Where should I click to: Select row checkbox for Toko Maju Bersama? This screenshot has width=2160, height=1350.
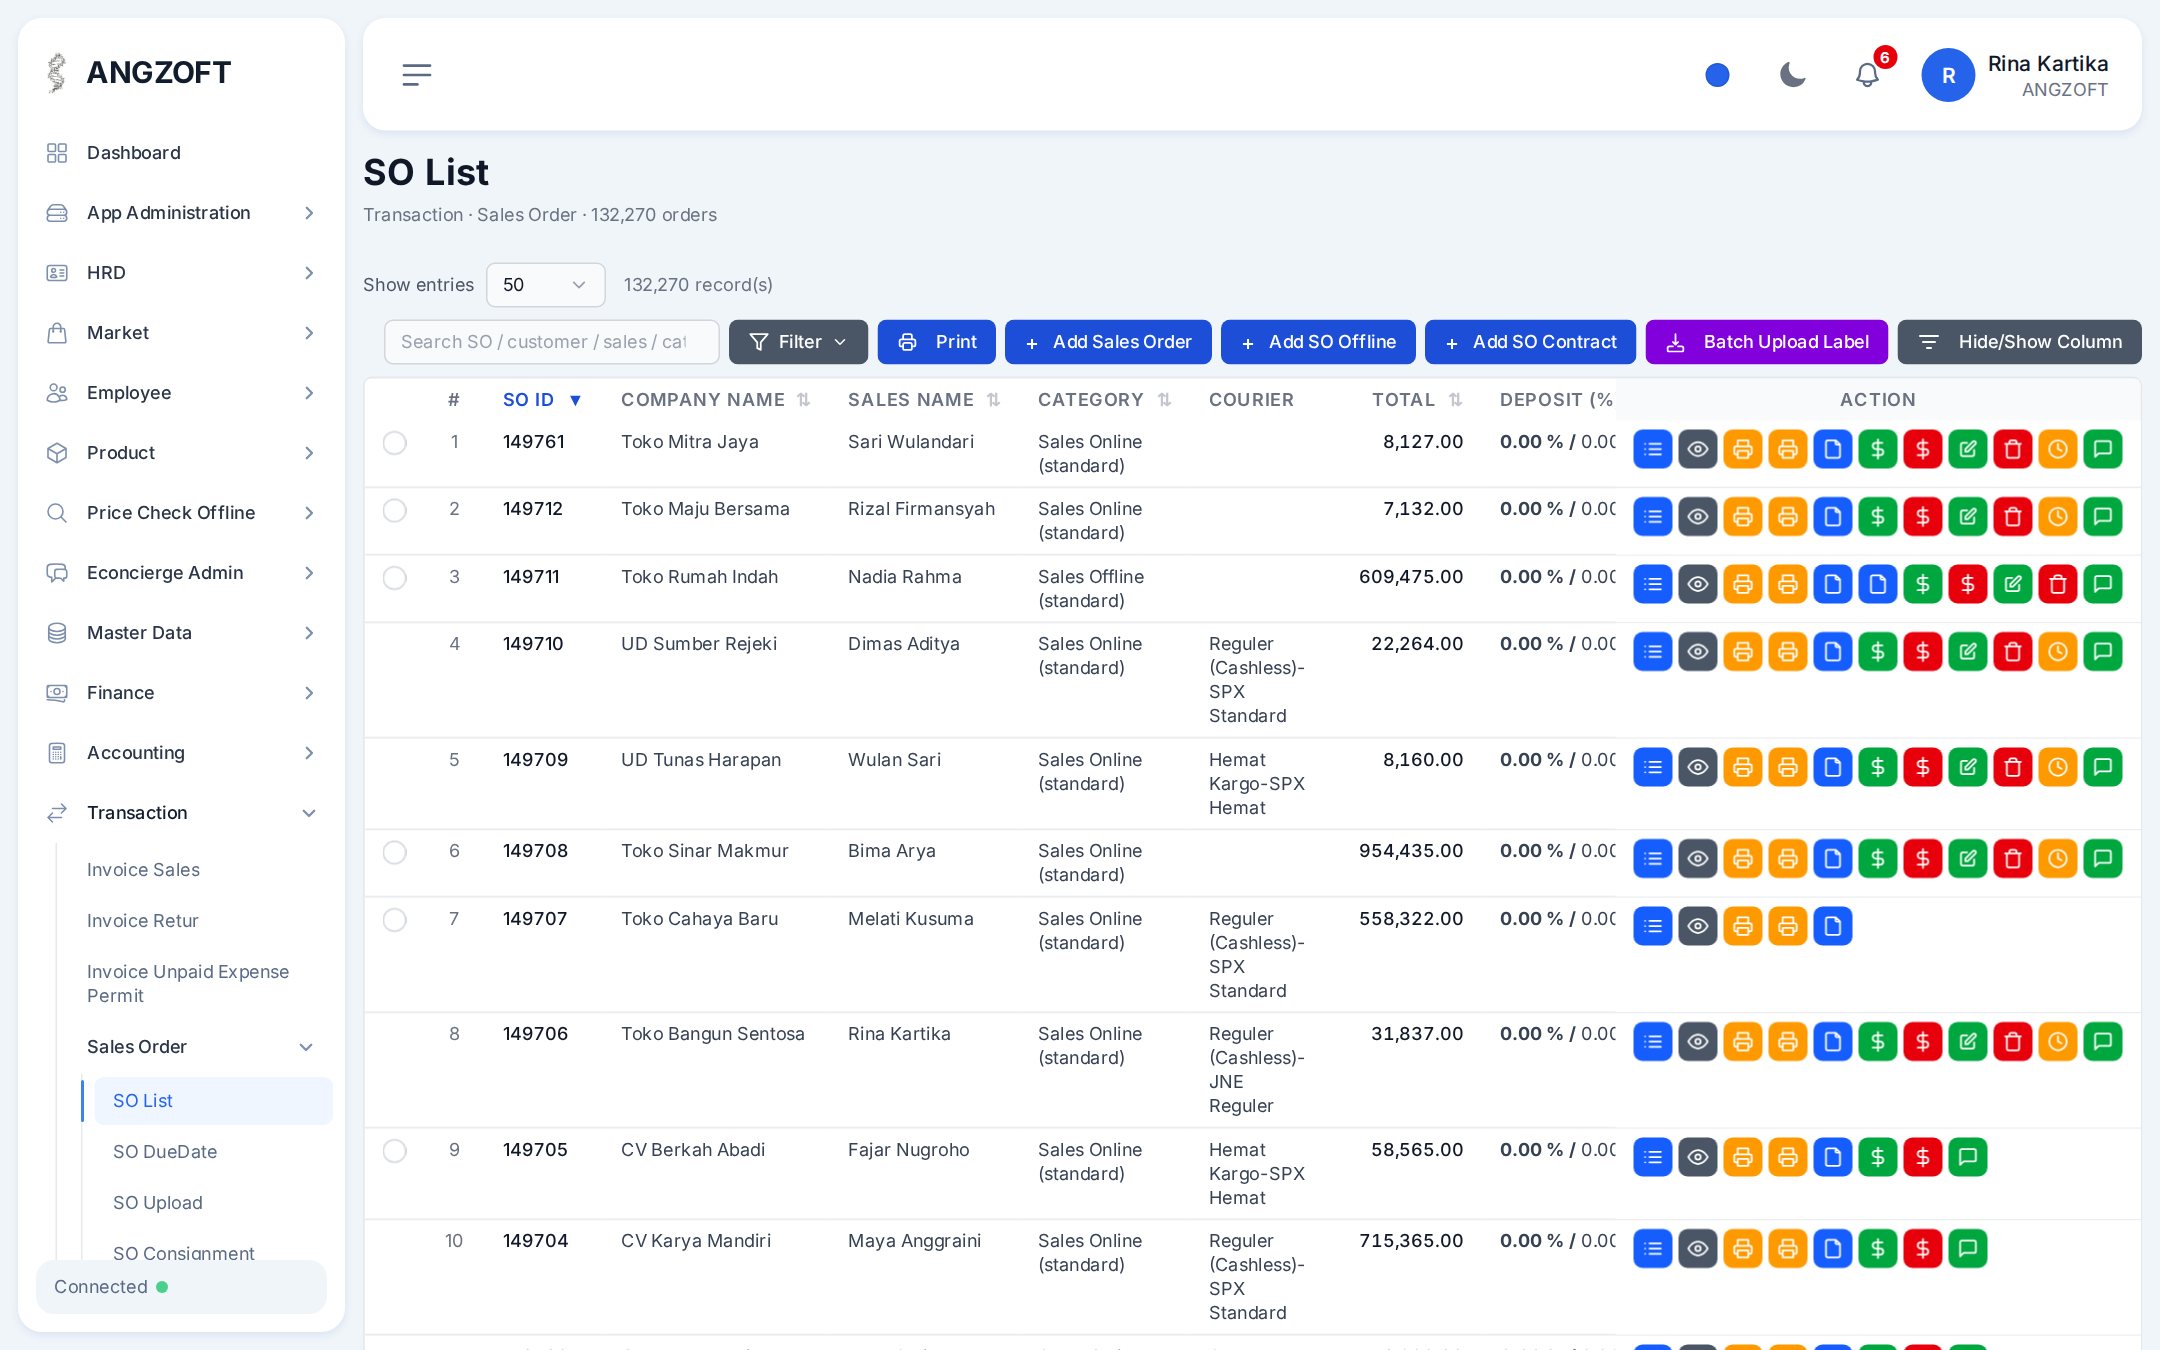(x=395, y=510)
